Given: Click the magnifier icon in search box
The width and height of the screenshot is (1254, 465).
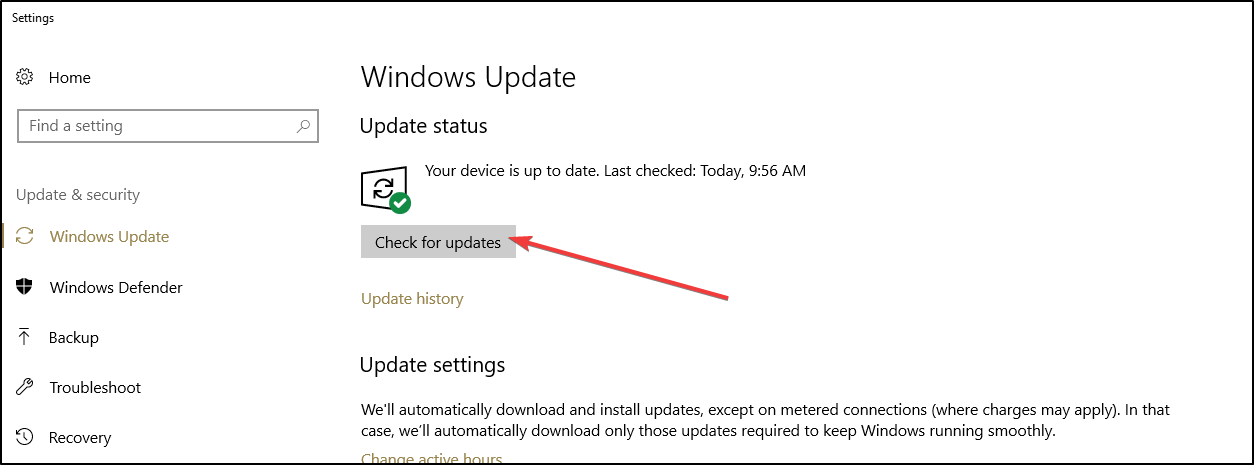Looking at the screenshot, I should [303, 126].
